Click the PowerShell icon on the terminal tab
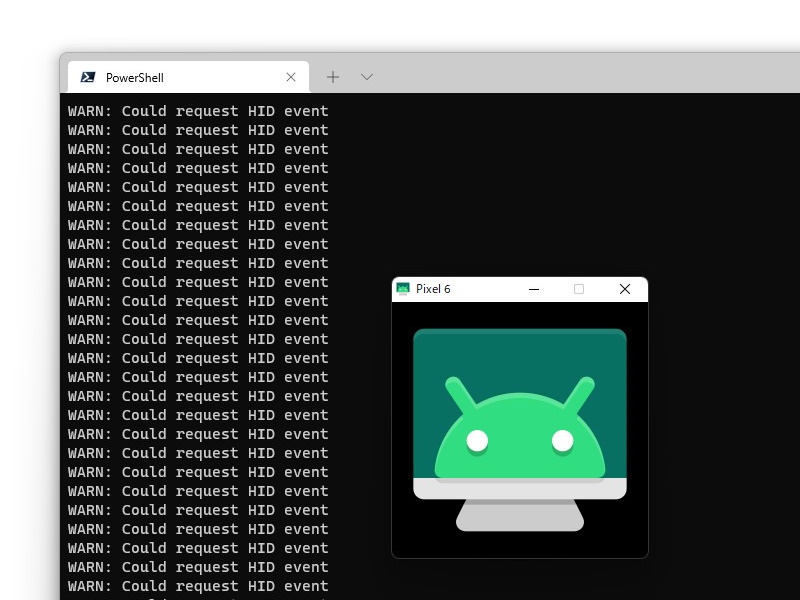 click(x=90, y=77)
